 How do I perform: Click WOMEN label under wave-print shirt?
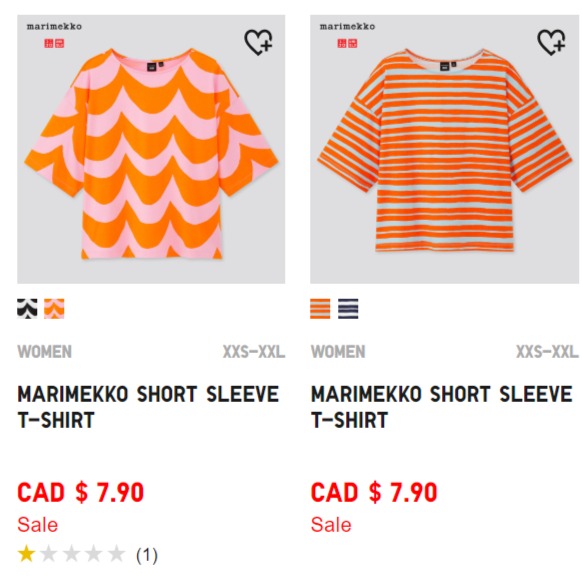point(45,352)
